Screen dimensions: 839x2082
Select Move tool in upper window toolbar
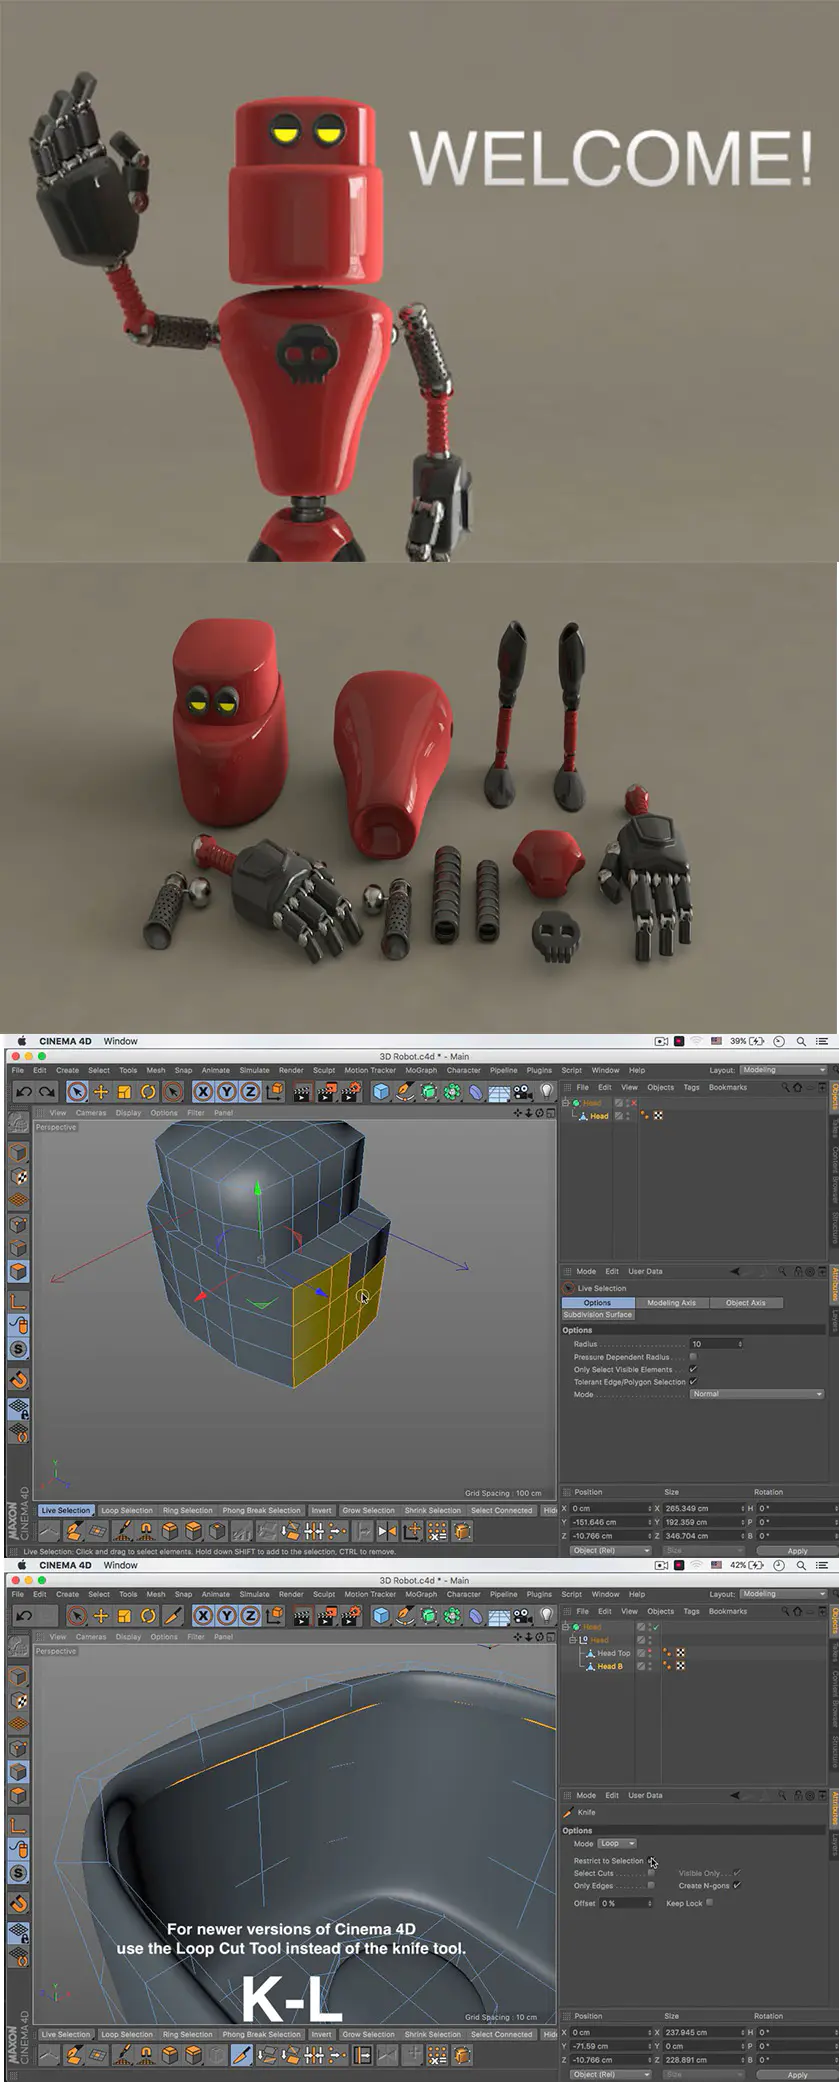click(x=101, y=1092)
